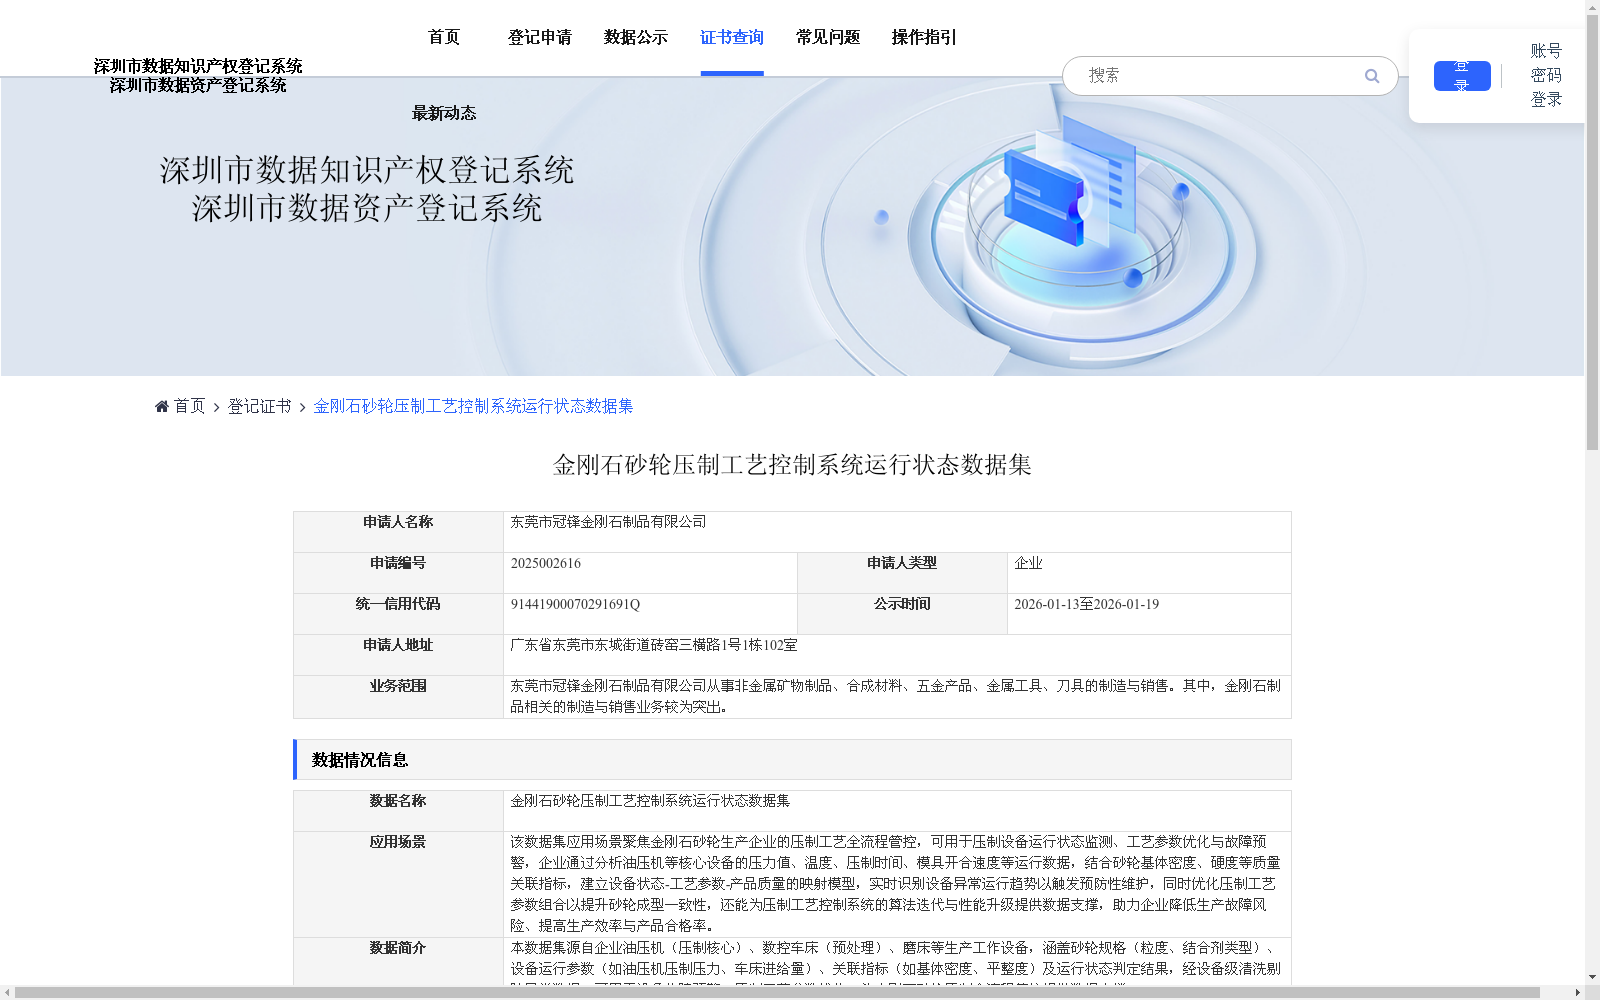Click address 广东省东莞市东城街道砖窑三横路1号1栋102室
The width and height of the screenshot is (1600, 1000).
click(654, 645)
